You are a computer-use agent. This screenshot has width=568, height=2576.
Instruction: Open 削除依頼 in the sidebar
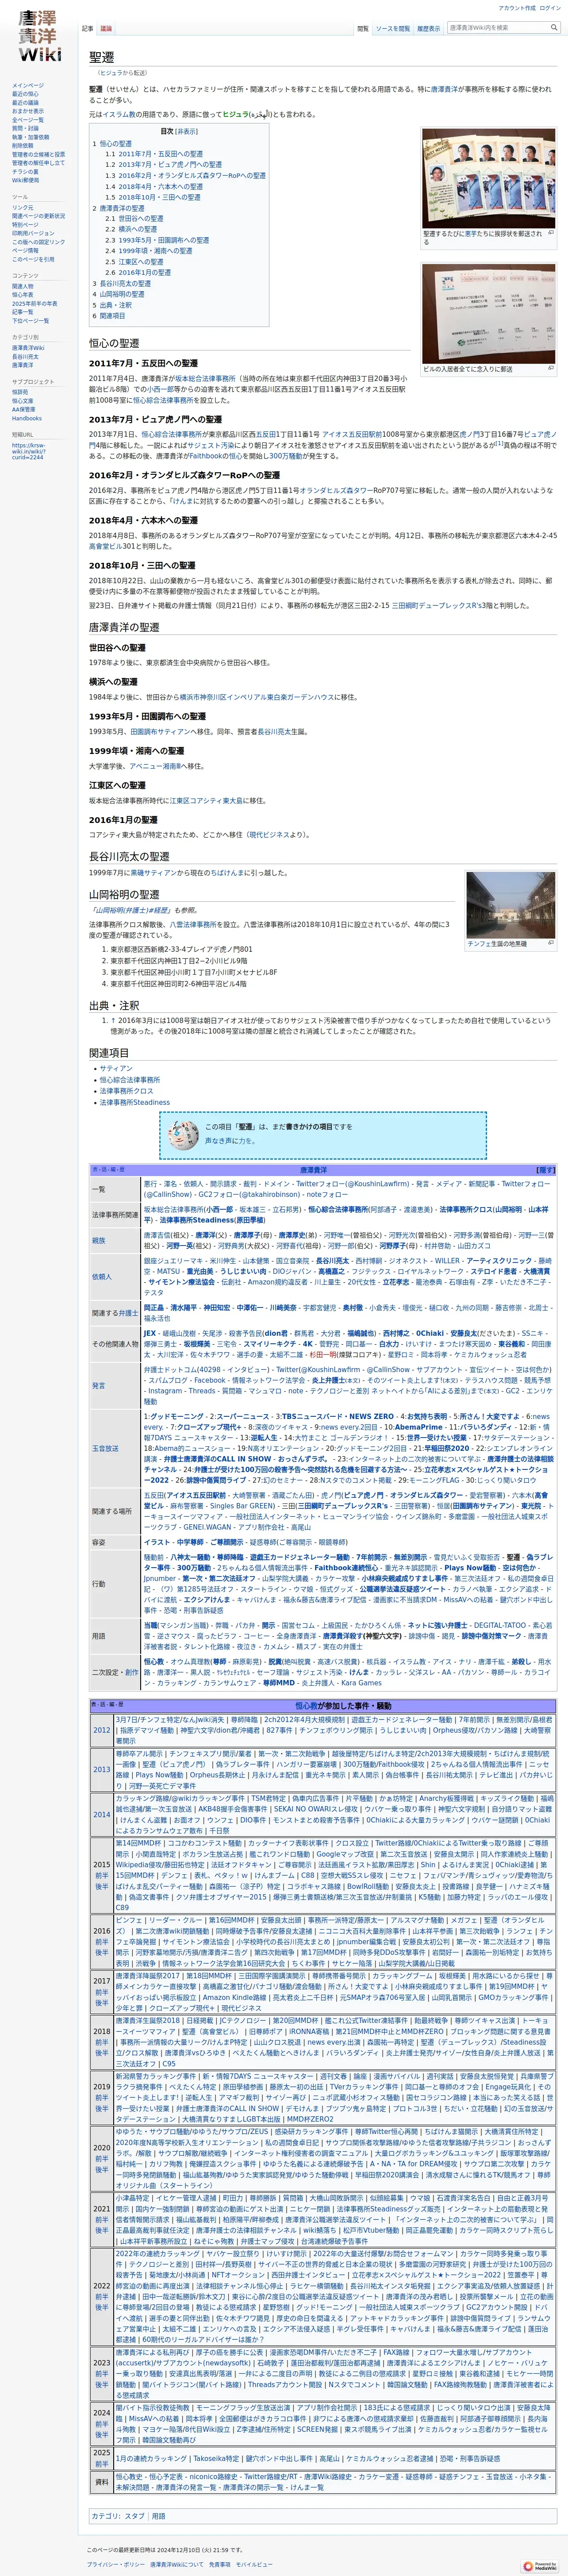point(23,145)
